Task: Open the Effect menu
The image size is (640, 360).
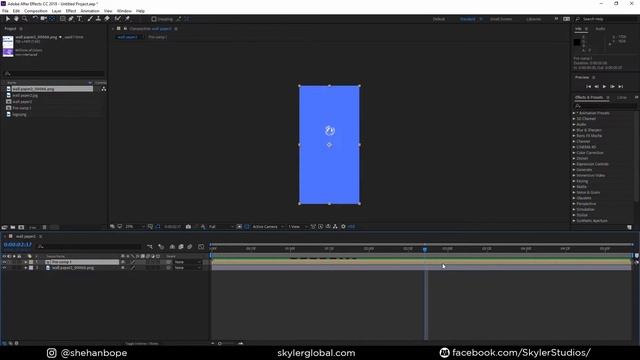Action: pyautogui.click(x=71, y=11)
